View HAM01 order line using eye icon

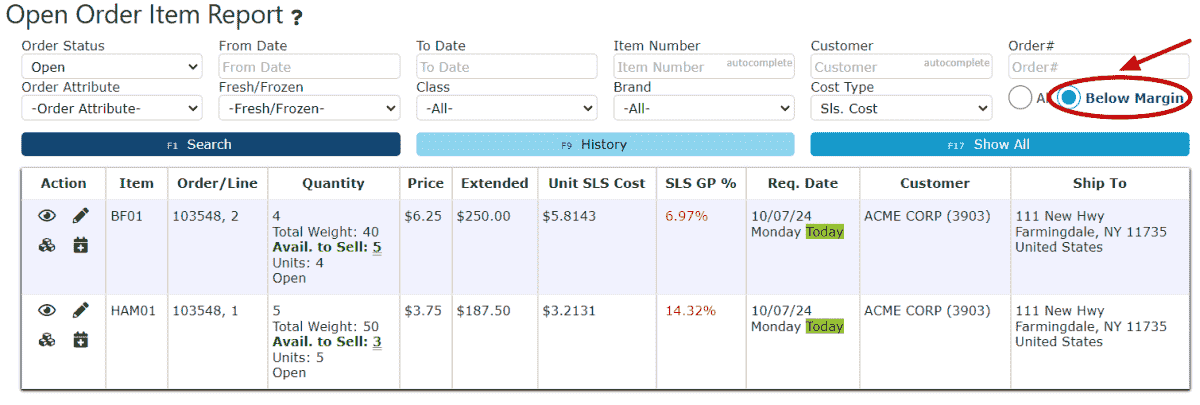pos(47,311)
